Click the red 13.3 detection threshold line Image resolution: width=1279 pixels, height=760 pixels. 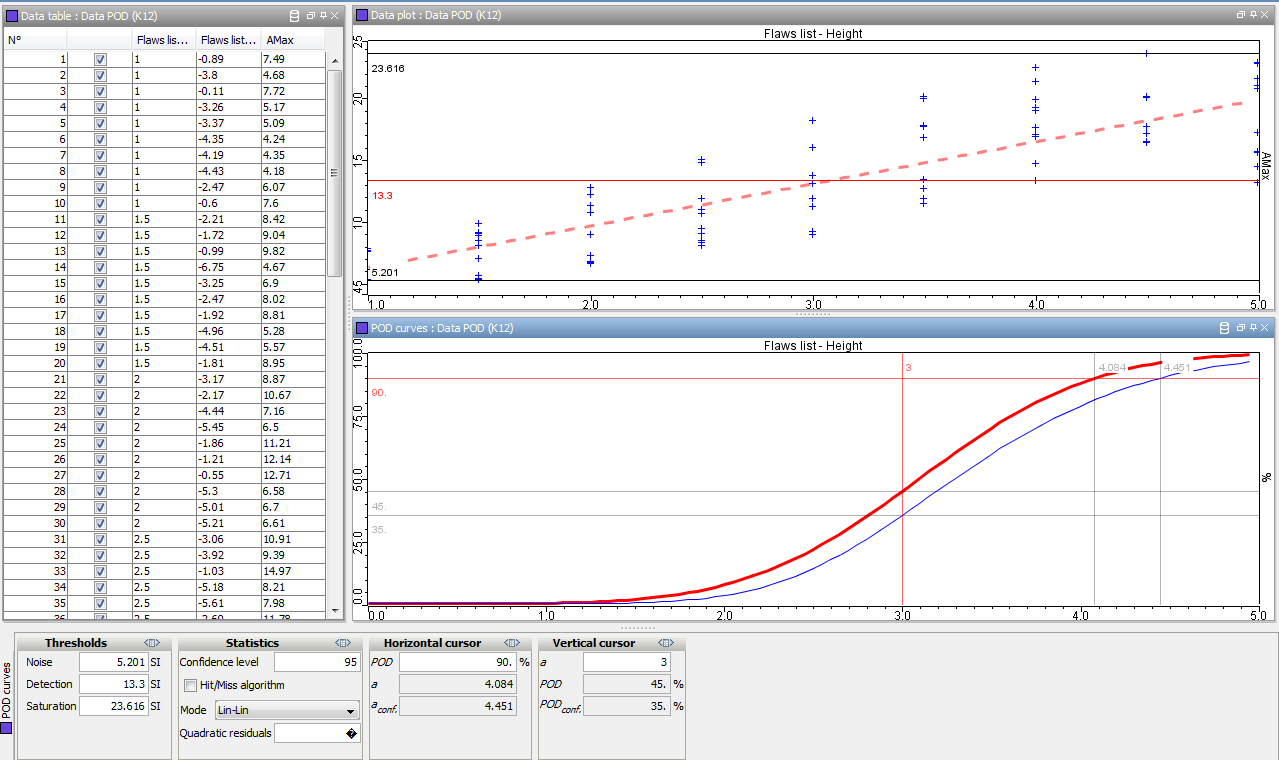click(813, 181)
